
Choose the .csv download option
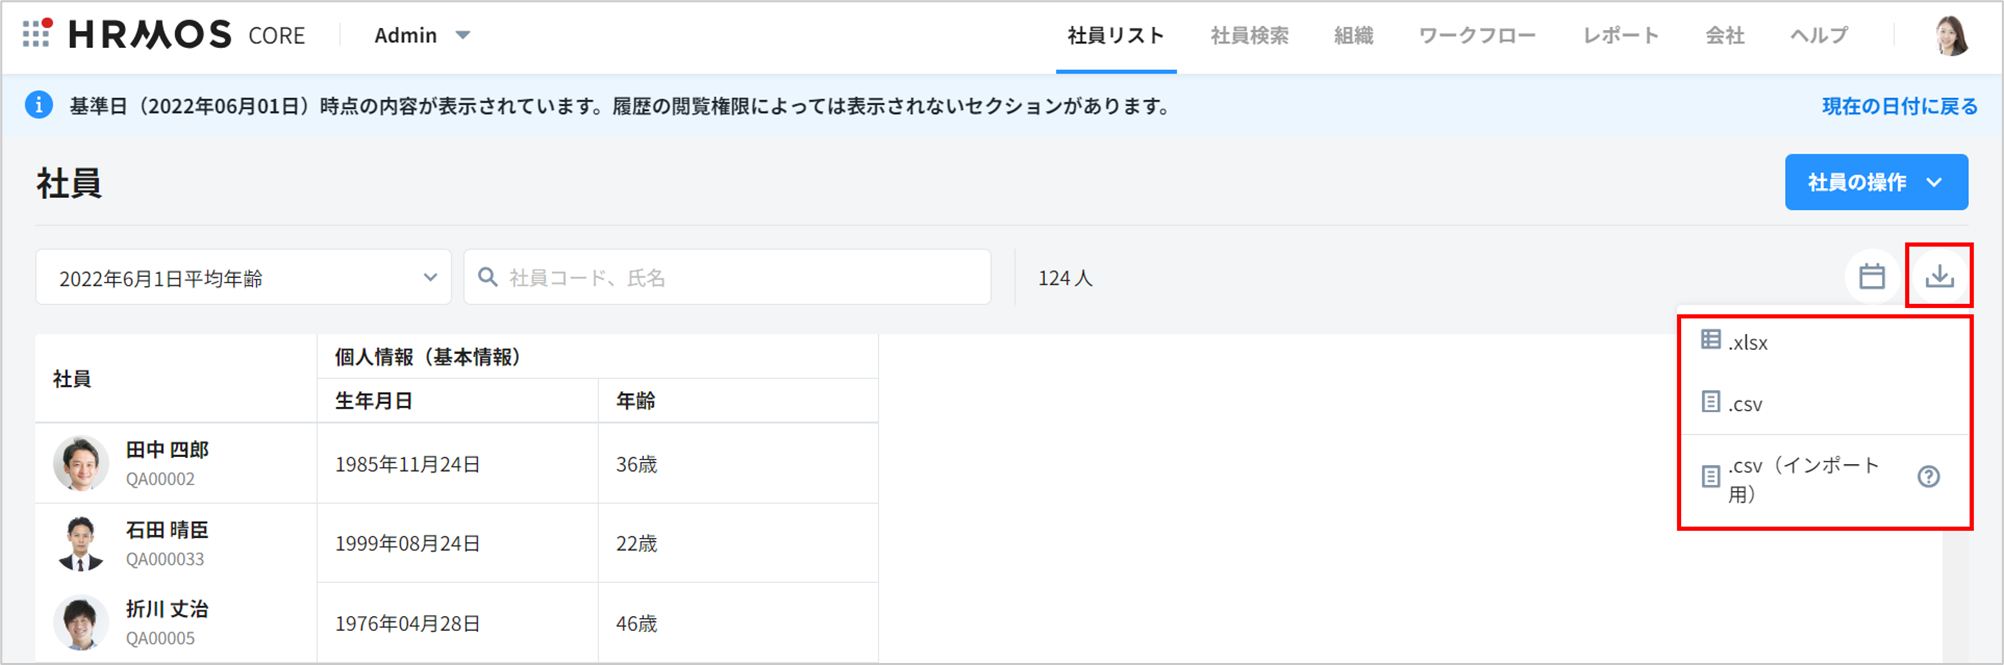coord(1745,404)
